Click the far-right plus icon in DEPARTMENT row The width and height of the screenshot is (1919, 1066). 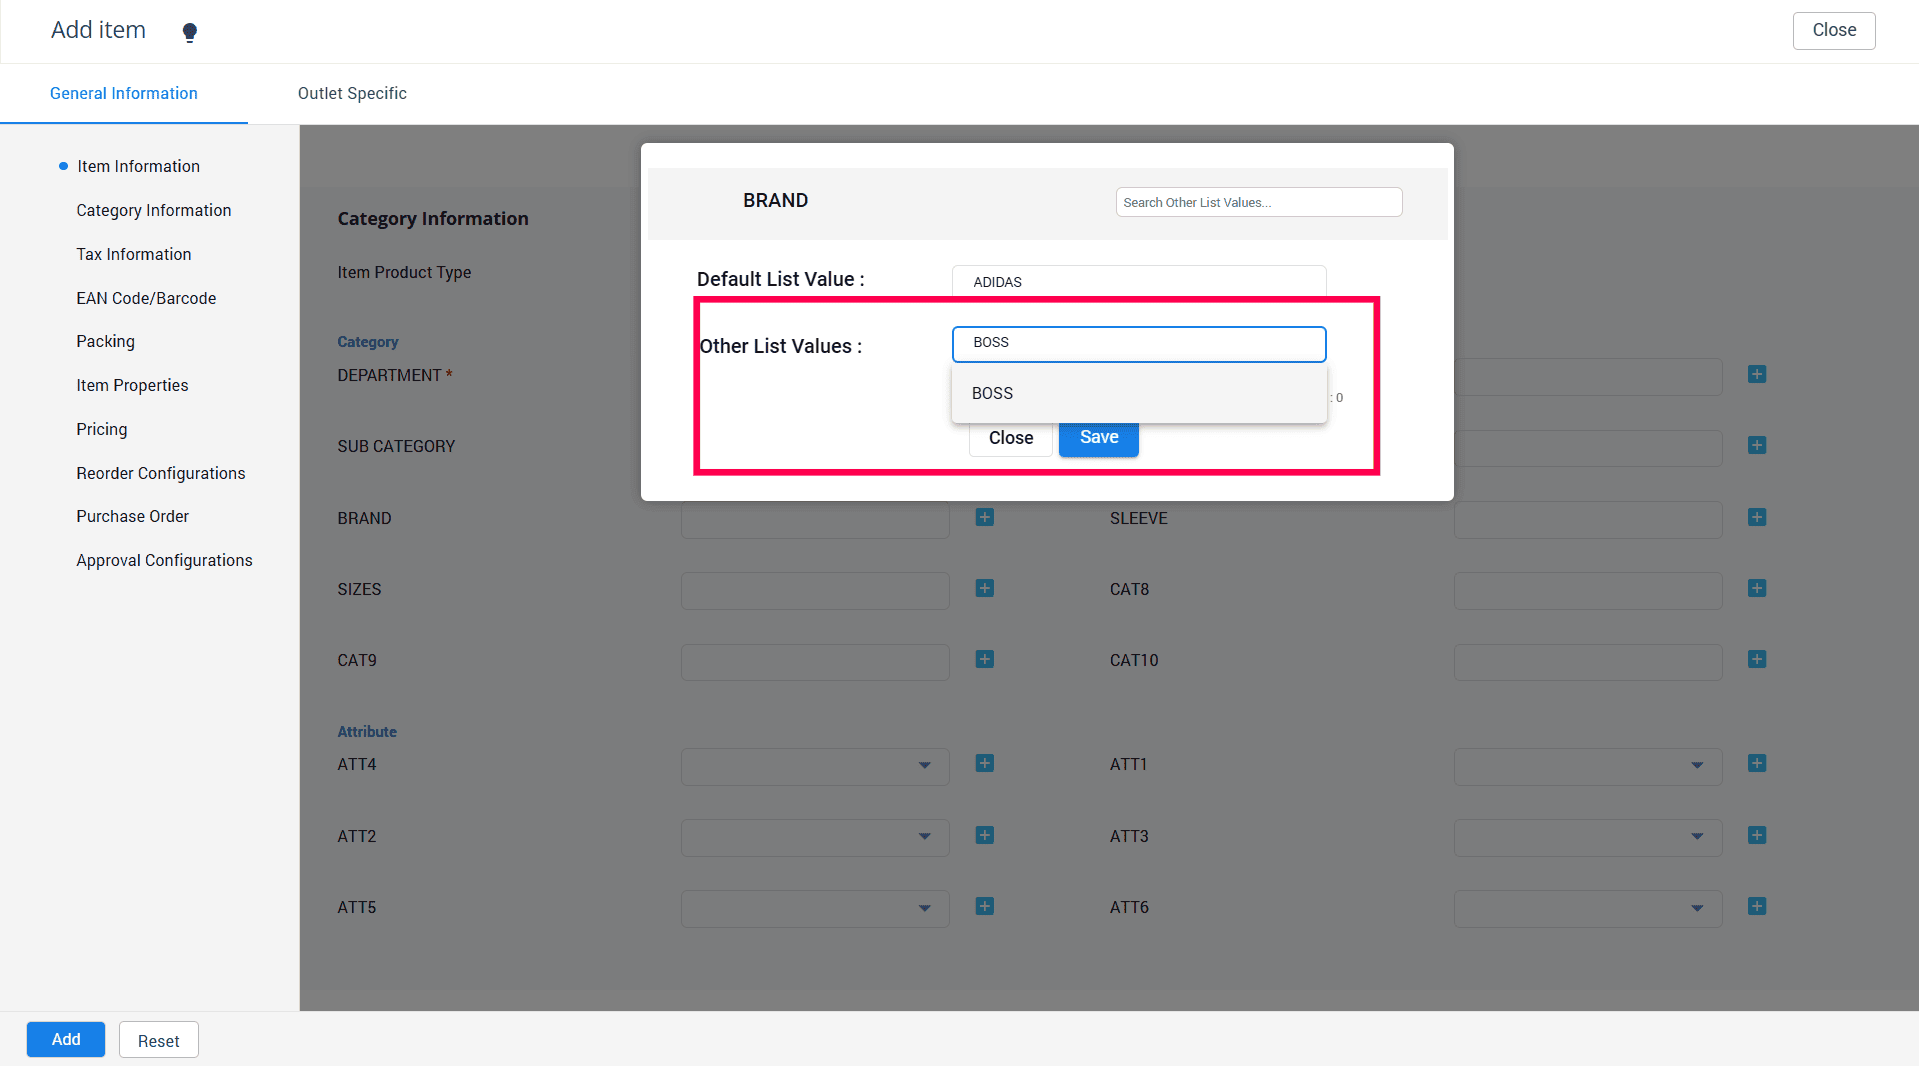pyautogui.click(x=1757, y=374)
